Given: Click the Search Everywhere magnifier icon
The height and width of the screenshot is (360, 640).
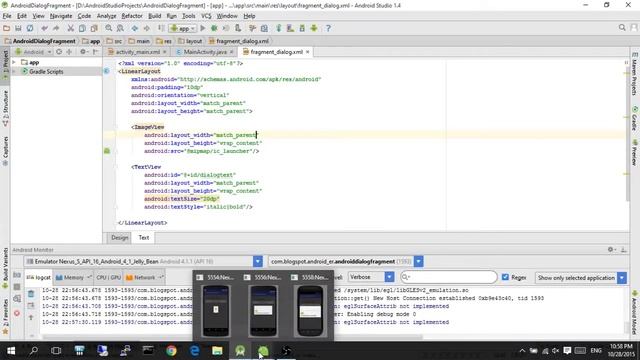Looking at the screenshot, I should (622, 27).
